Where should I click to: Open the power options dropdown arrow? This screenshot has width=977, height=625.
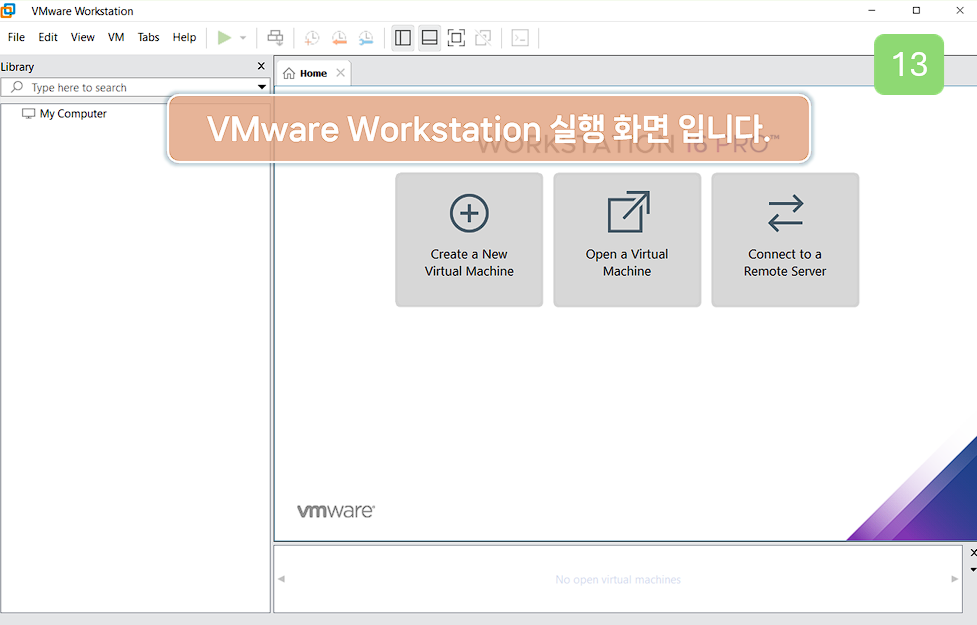(x=242, y=37)
